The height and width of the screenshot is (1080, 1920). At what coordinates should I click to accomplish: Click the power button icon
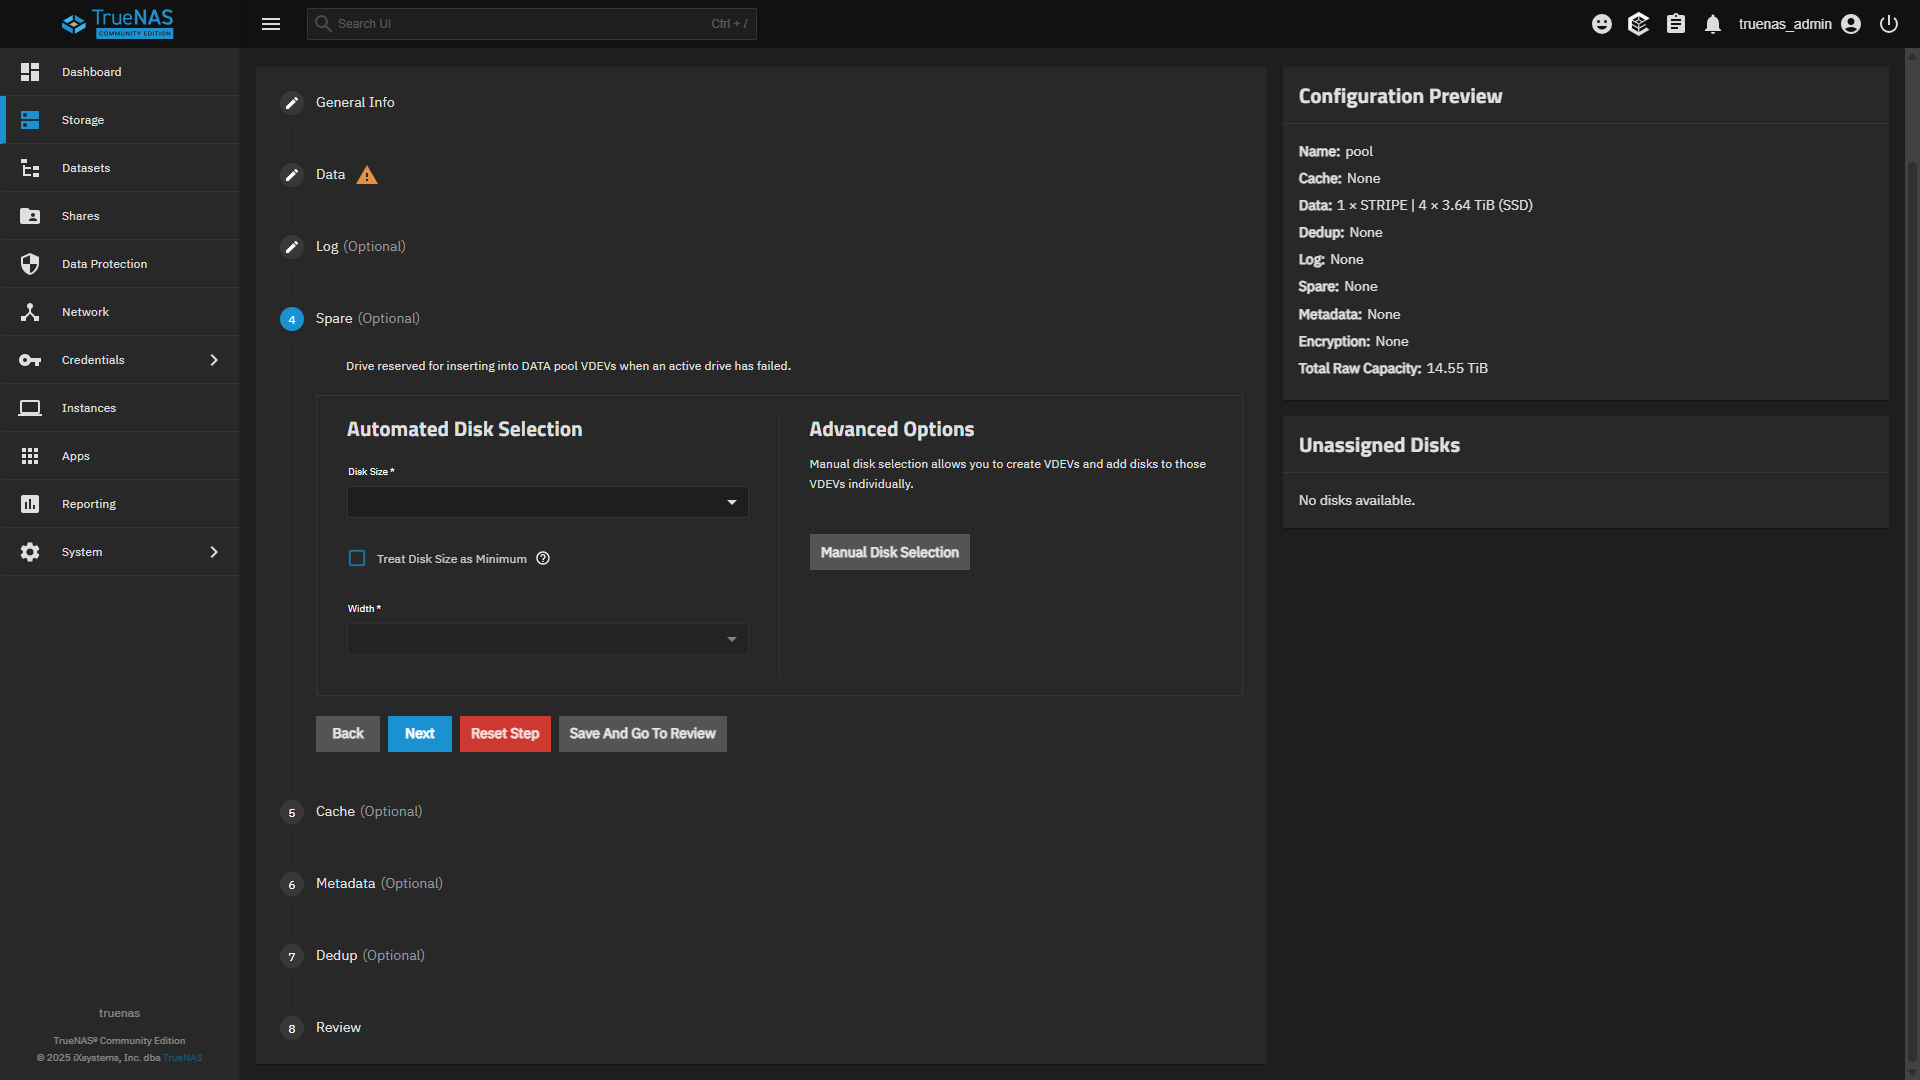tap(1888, 24)
